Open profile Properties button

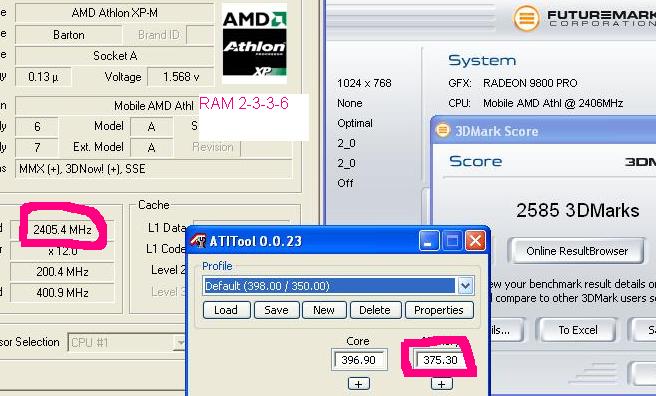439,310
